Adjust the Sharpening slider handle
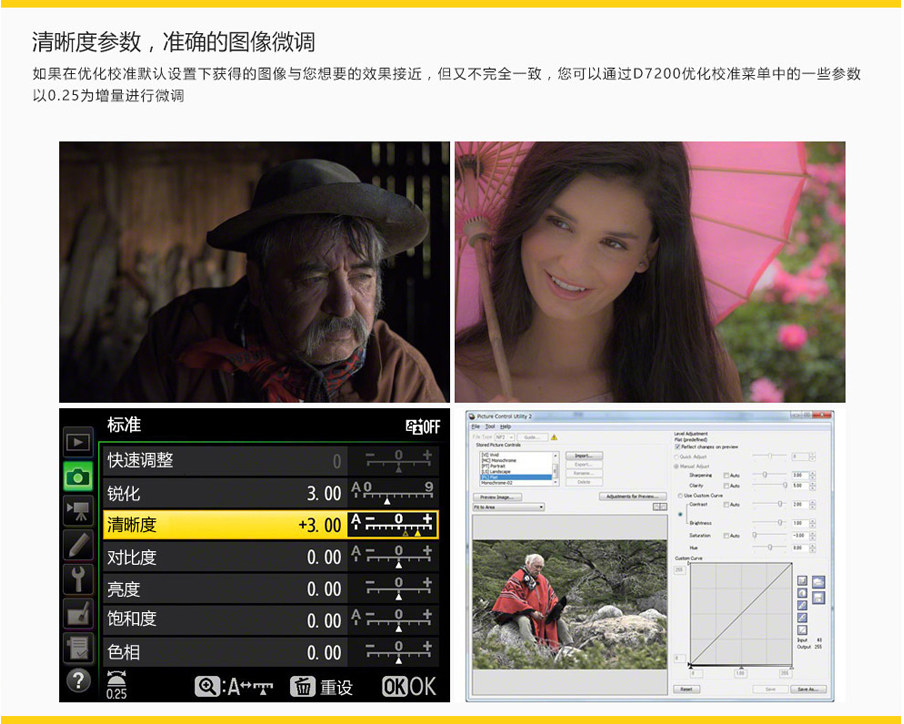Viewport: 904px width, 724px height. pos(765,475)
